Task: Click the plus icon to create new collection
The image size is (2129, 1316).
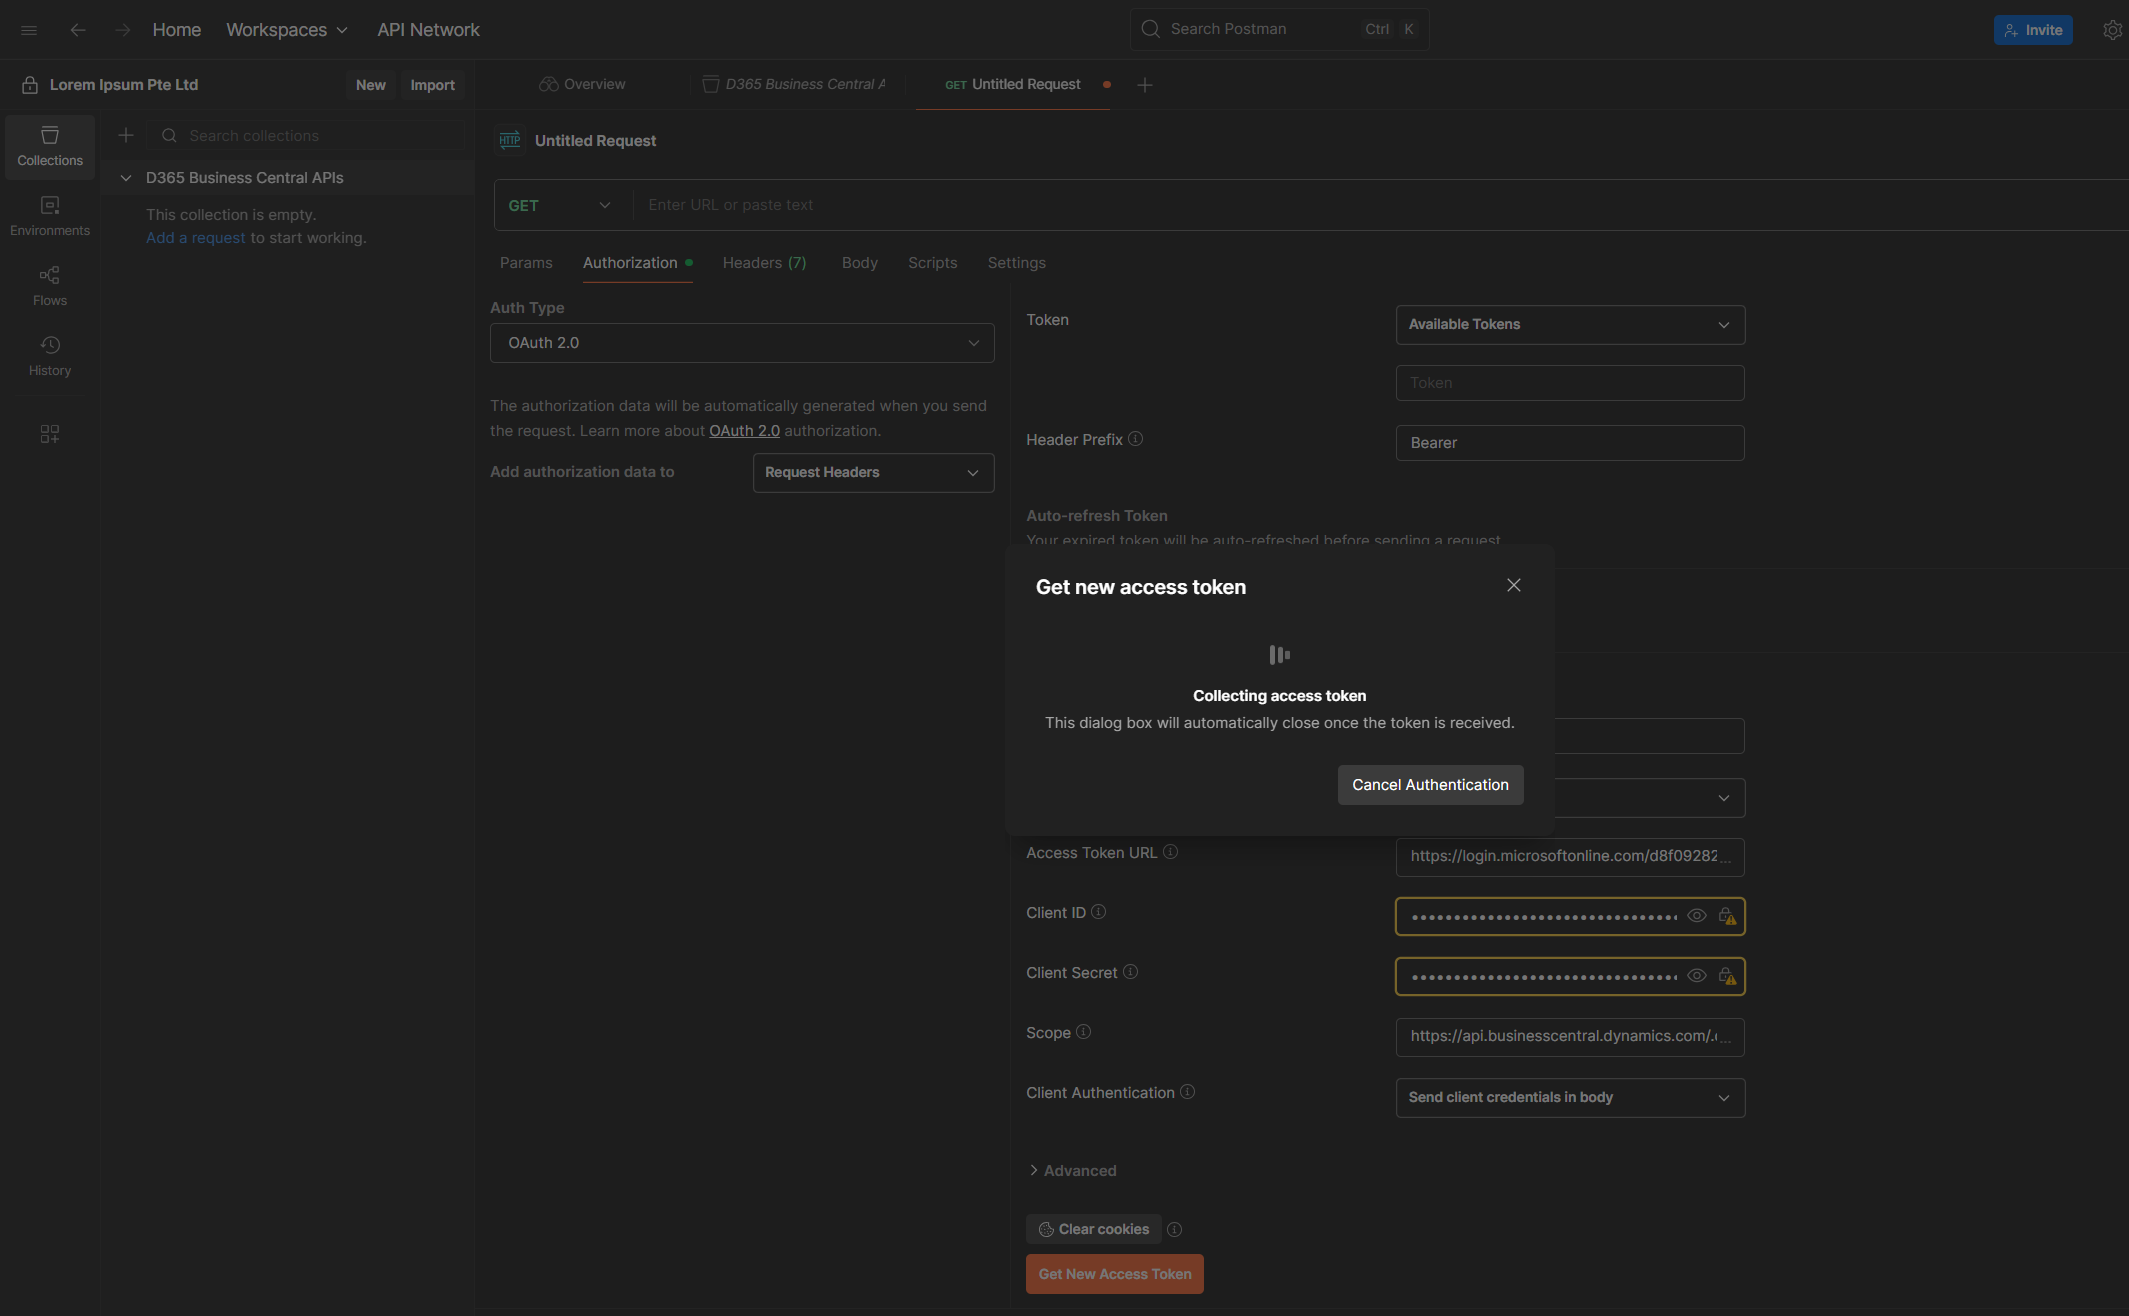Action: [x=126, y=135]
